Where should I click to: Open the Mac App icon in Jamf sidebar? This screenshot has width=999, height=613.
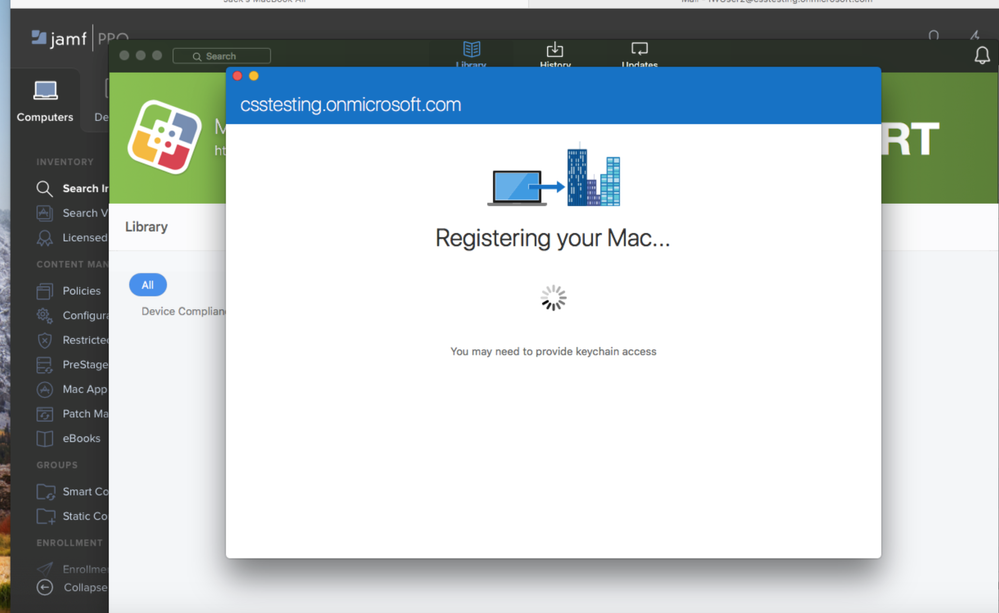coord(45,389)
